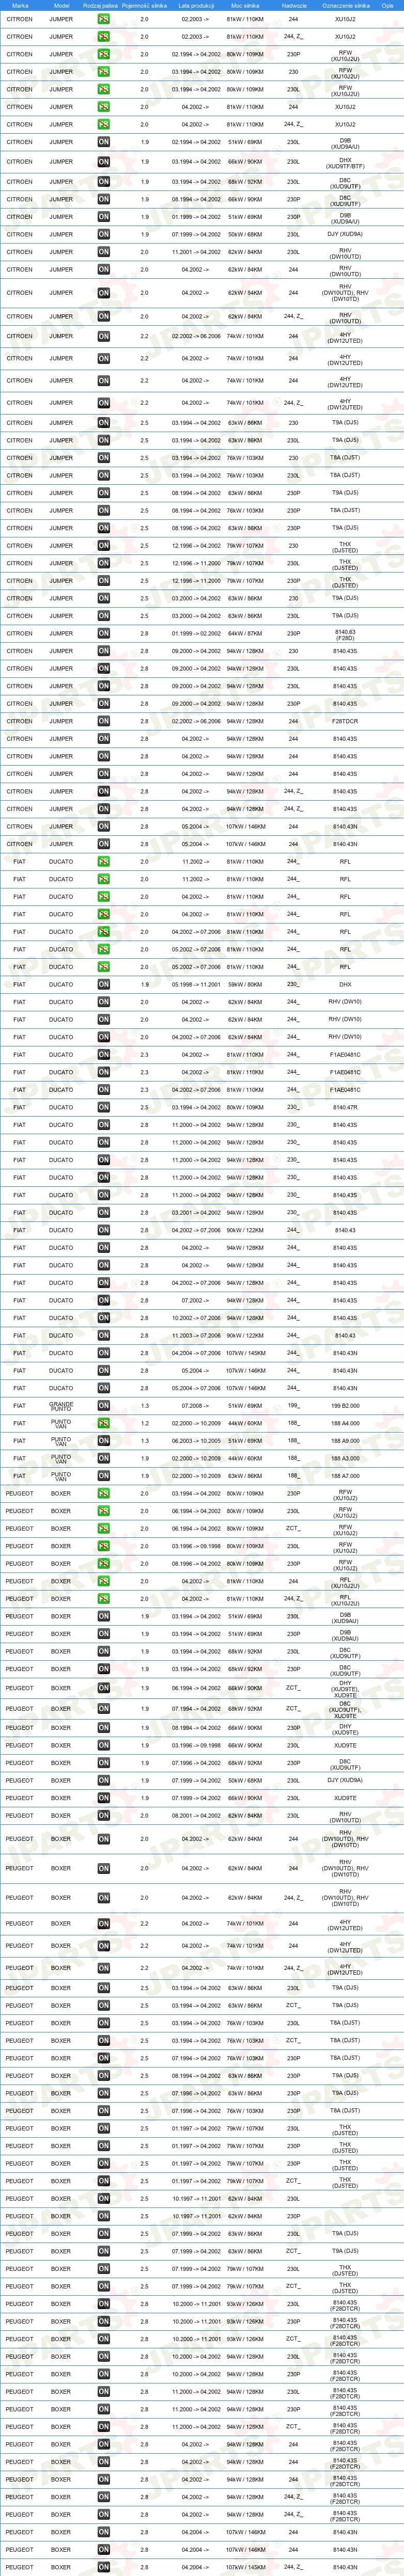This screenshot has width=404, height=2576.
Task: Click the ON icon in Jumper 8140.63 (F28D) row
Action: (104, 633)
